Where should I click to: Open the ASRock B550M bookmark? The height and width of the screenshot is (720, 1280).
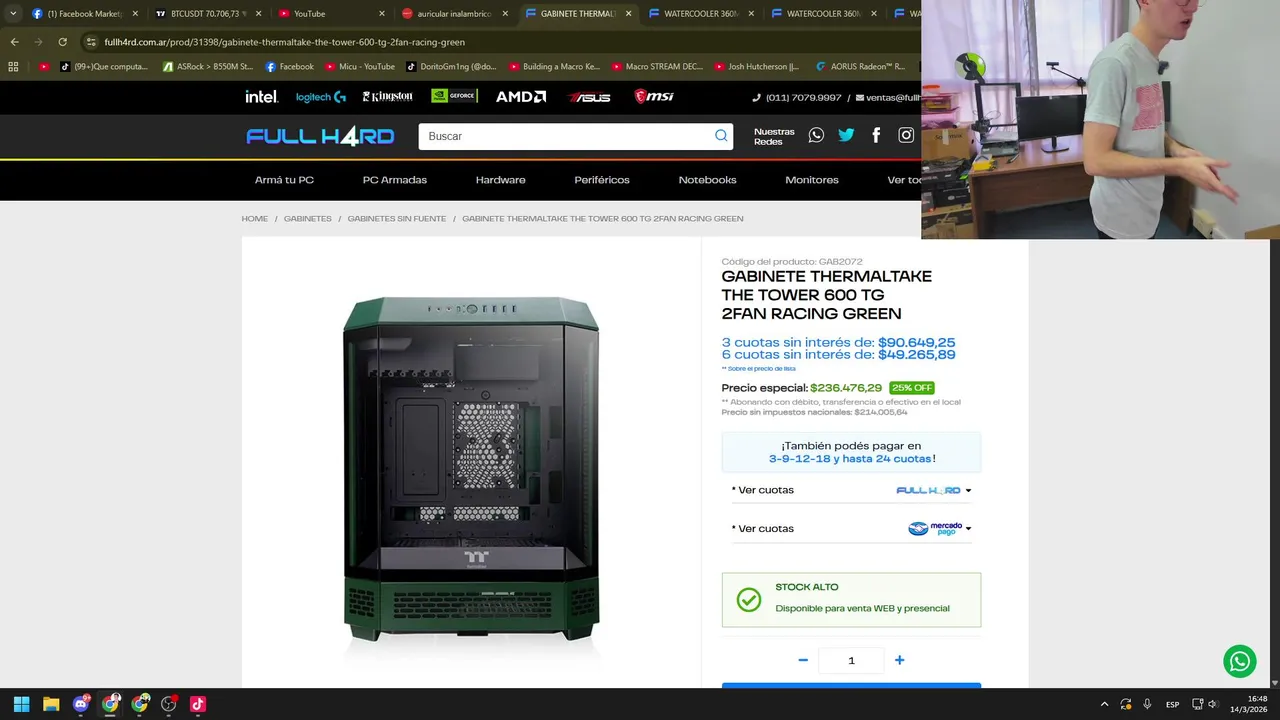pyautogui.click(x=208, y=67)
